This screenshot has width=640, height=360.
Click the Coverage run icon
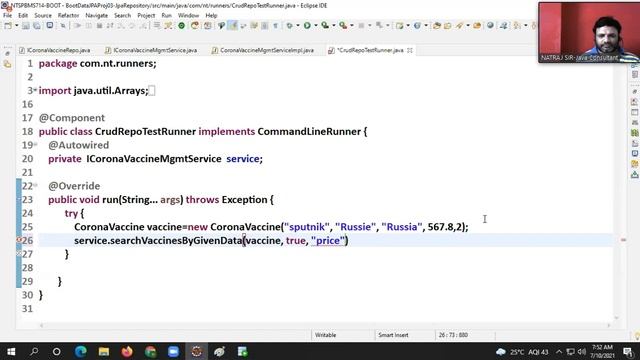325,26
